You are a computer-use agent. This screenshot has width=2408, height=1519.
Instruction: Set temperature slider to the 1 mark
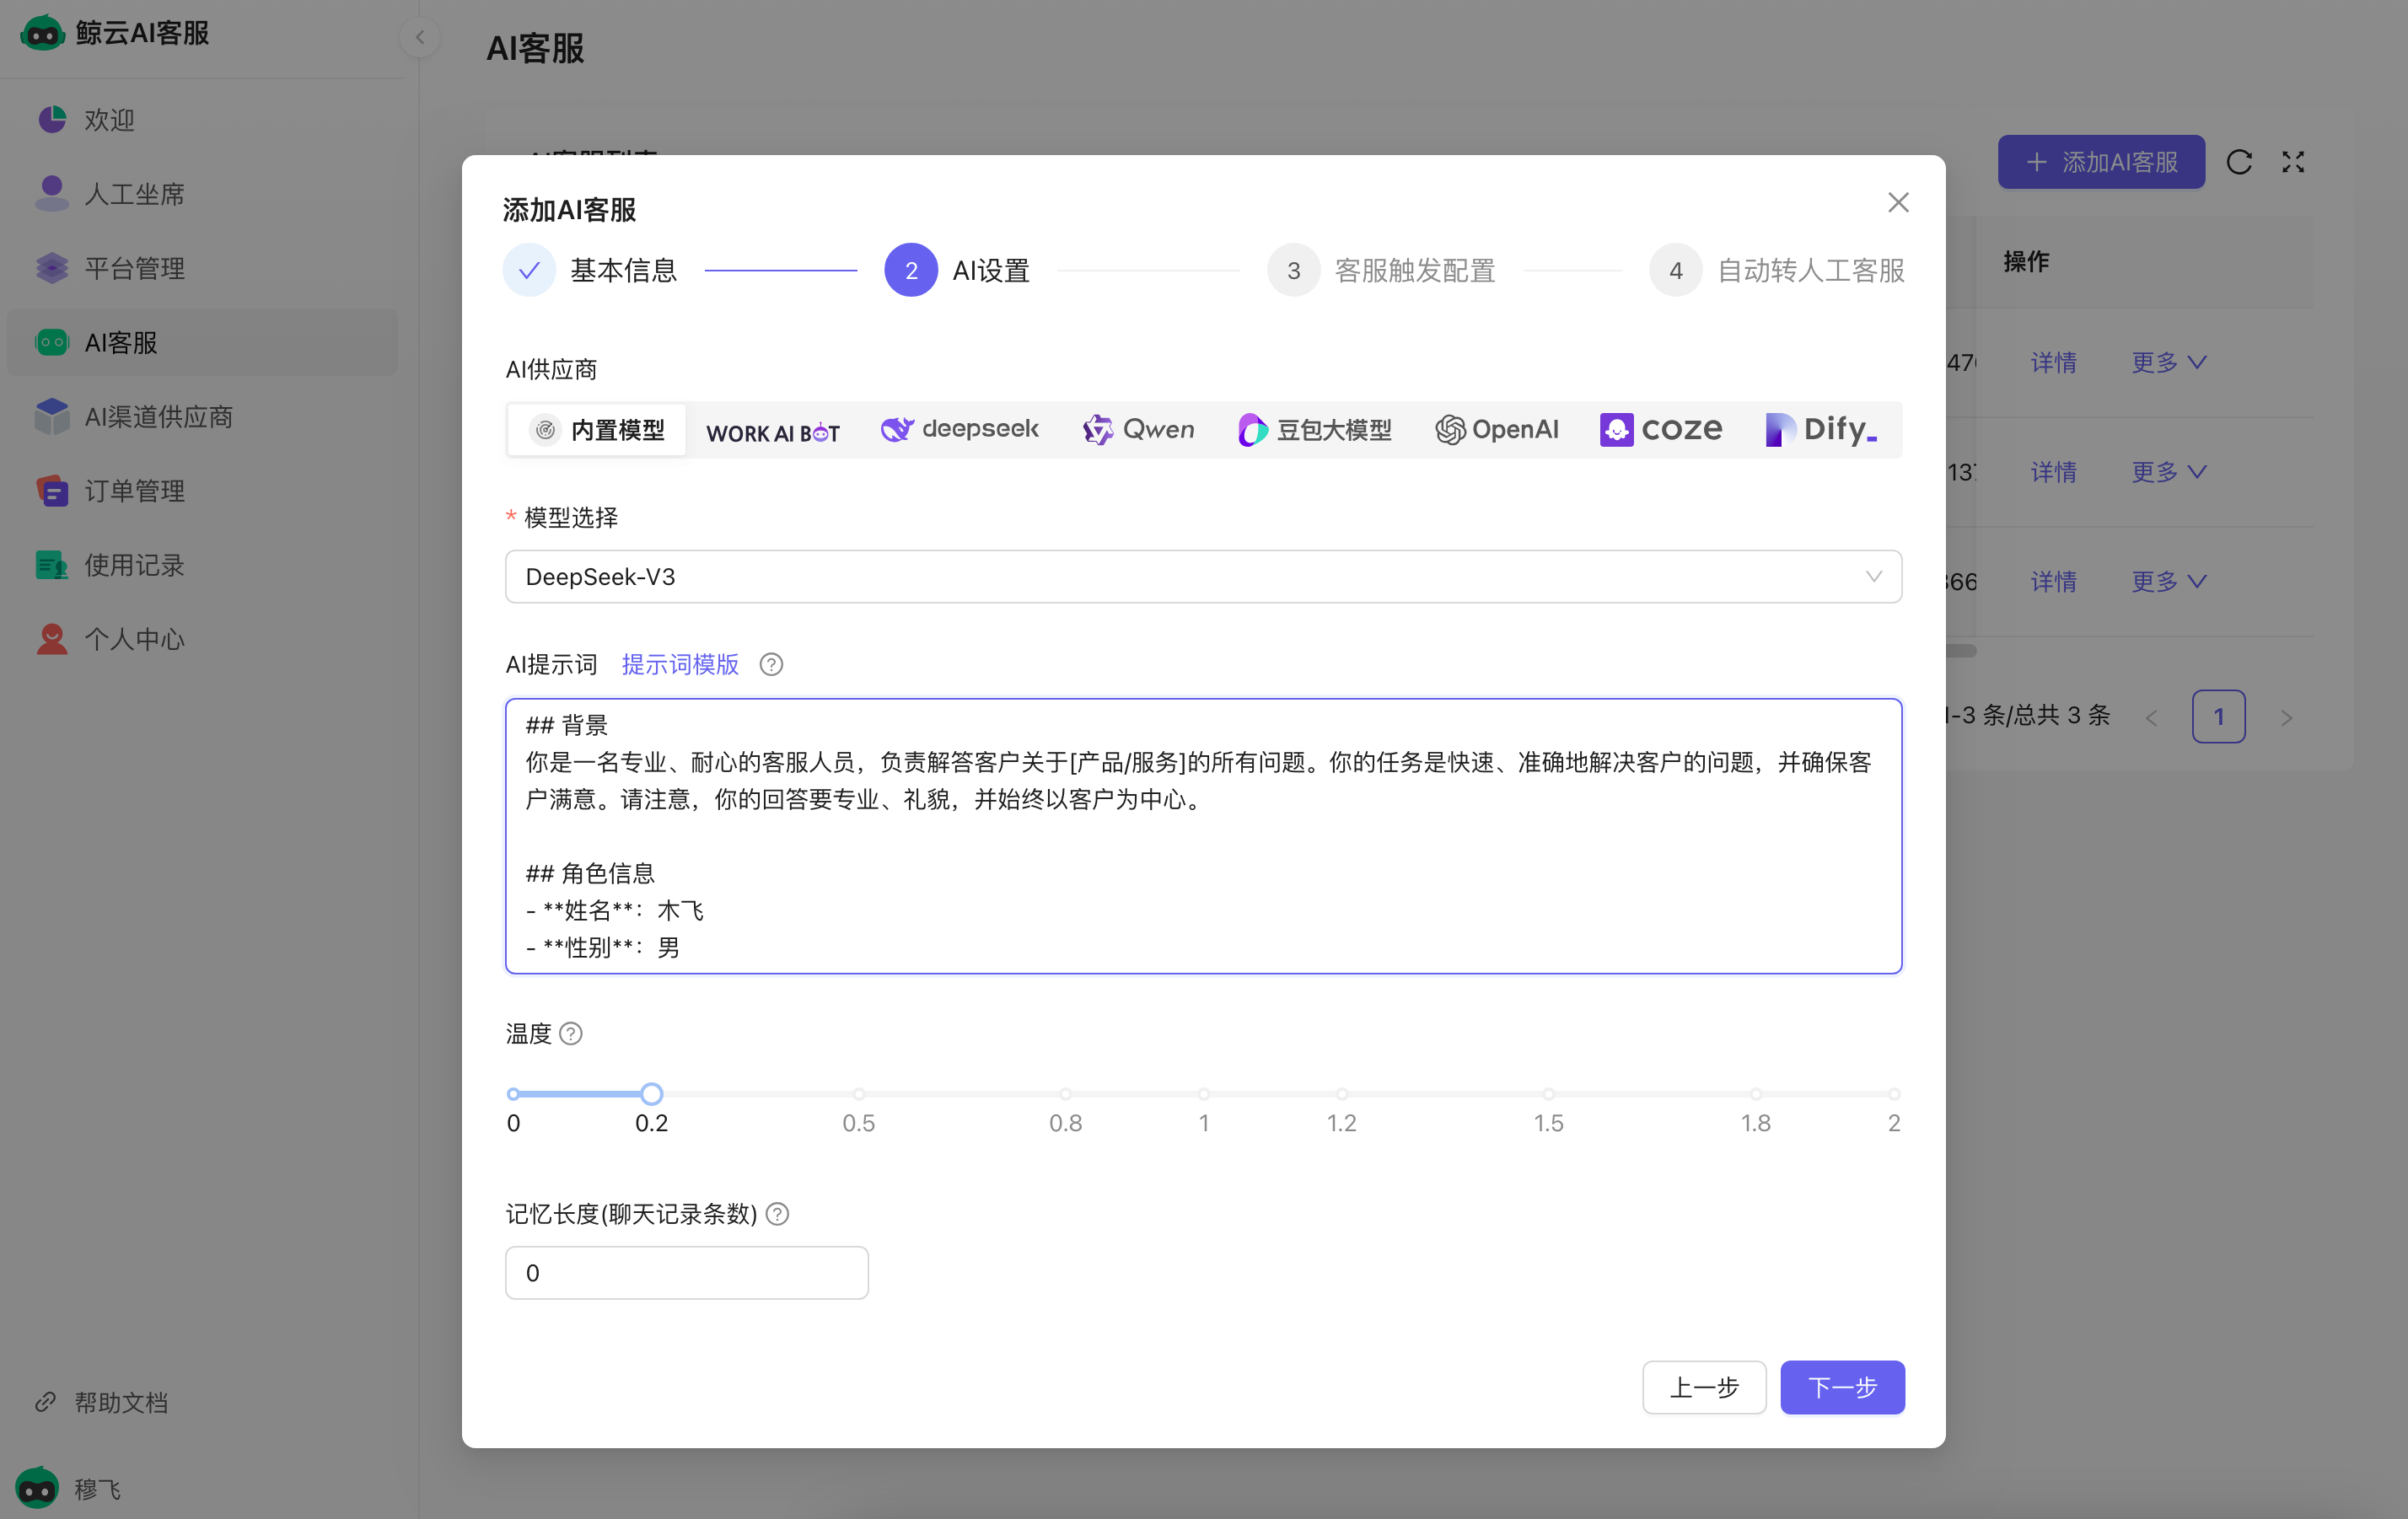click(x=1203, y=1094)
